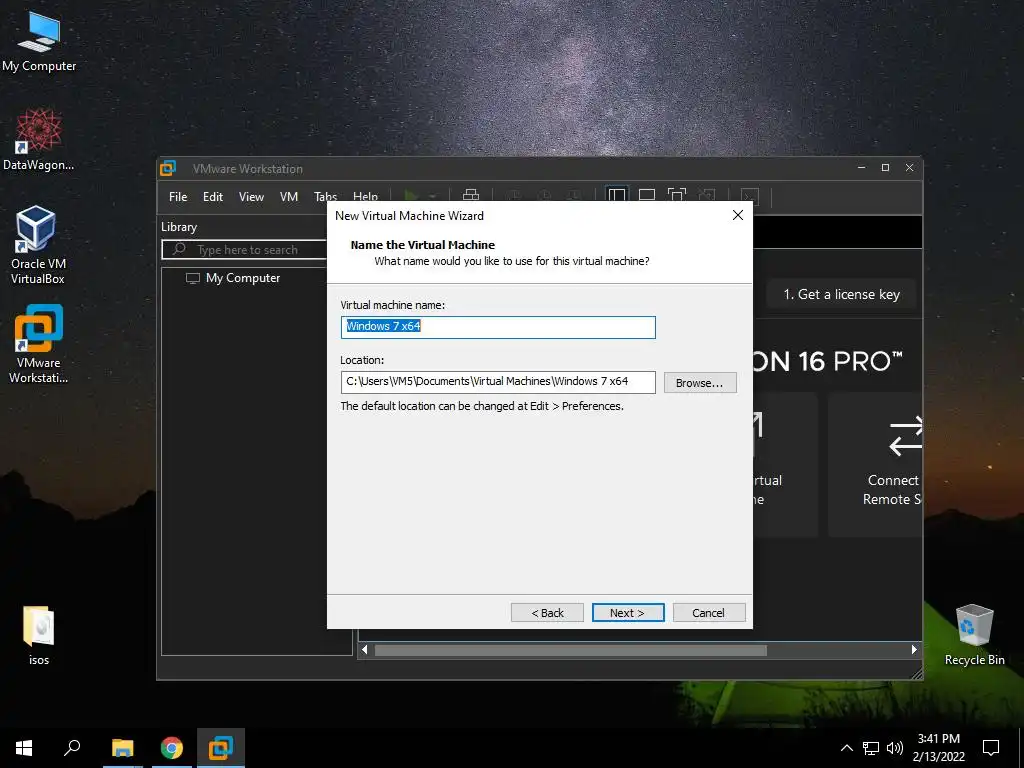Click the manage snapshots toolbar icon
The image size is (1024, 768).
(574, 195)
